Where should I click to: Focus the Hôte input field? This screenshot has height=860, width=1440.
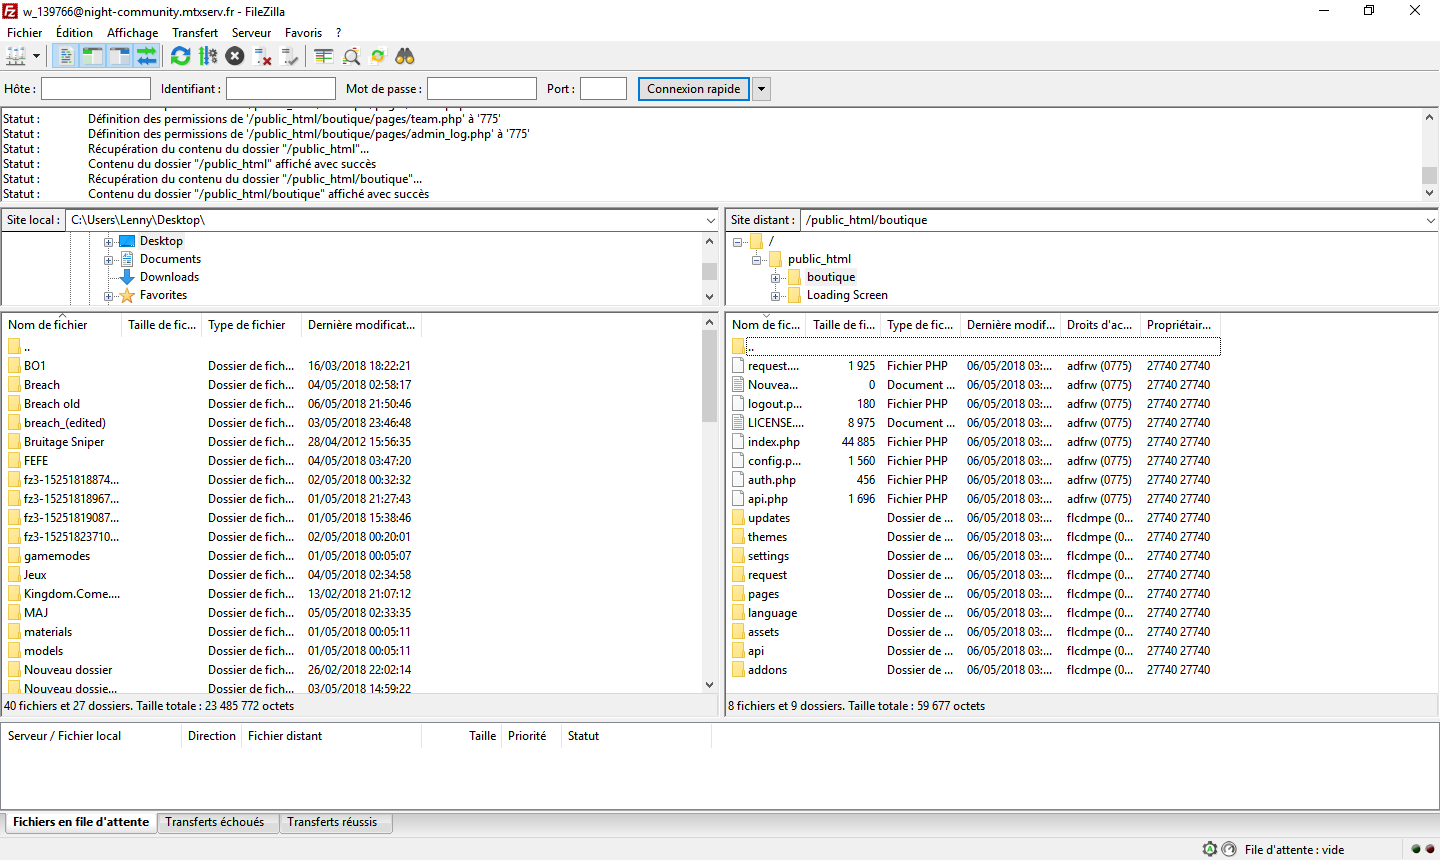(96, 89)
